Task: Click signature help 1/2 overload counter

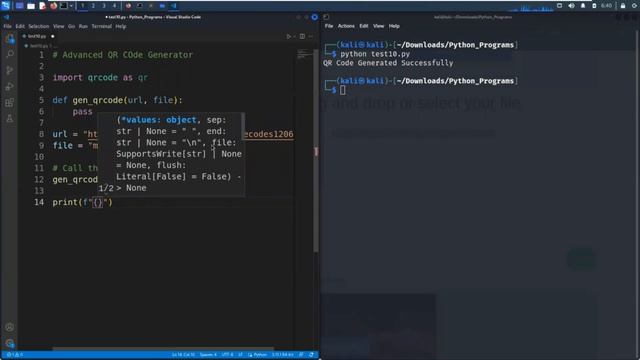Action: coord(106,188)
